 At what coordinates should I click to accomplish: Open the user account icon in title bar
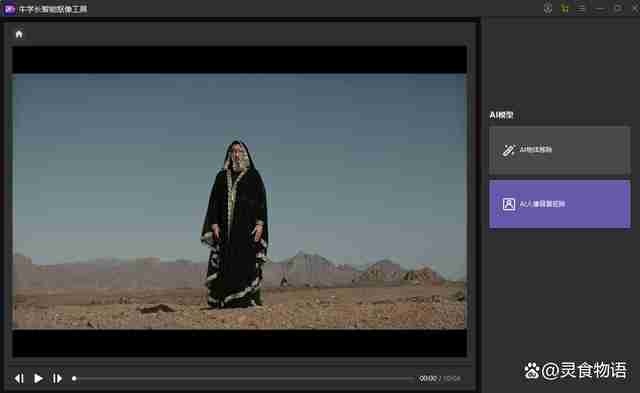(x=548, y=9)
